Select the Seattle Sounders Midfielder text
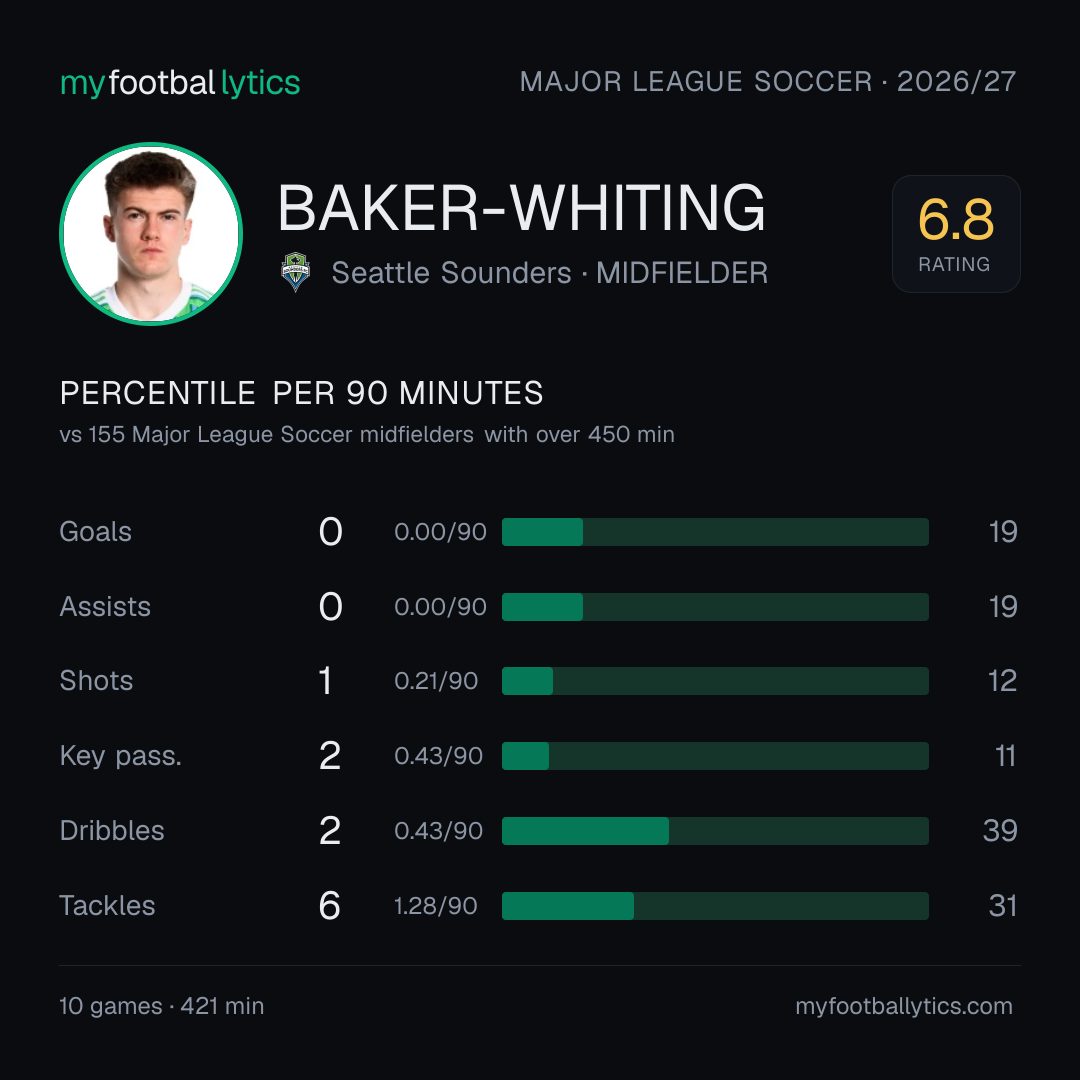1080x1080 pixels. point(550,273)
